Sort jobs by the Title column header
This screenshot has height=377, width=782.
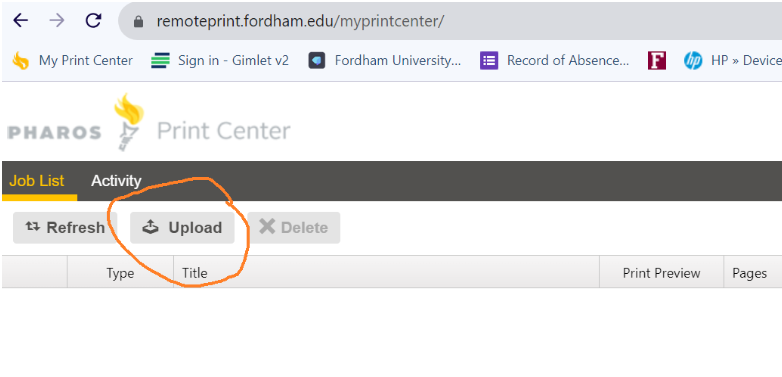pos(387,273)
